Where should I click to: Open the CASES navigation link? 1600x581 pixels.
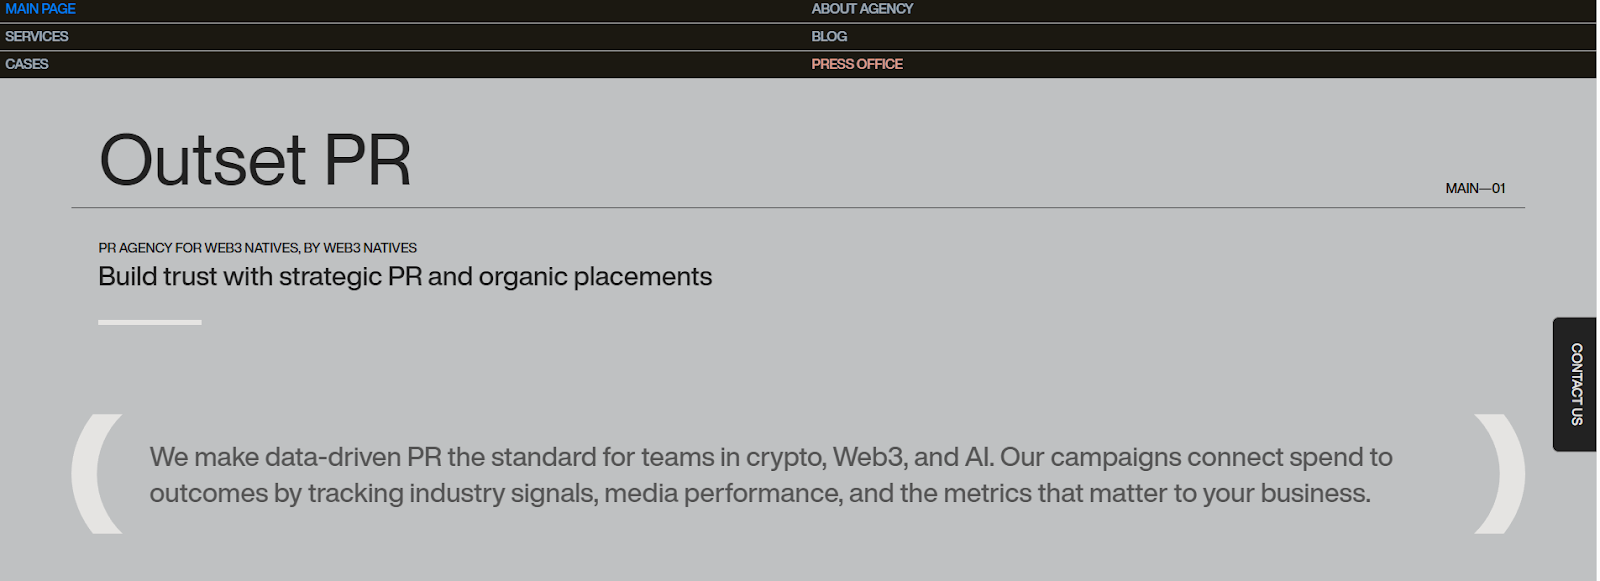(x=27, y=64)
